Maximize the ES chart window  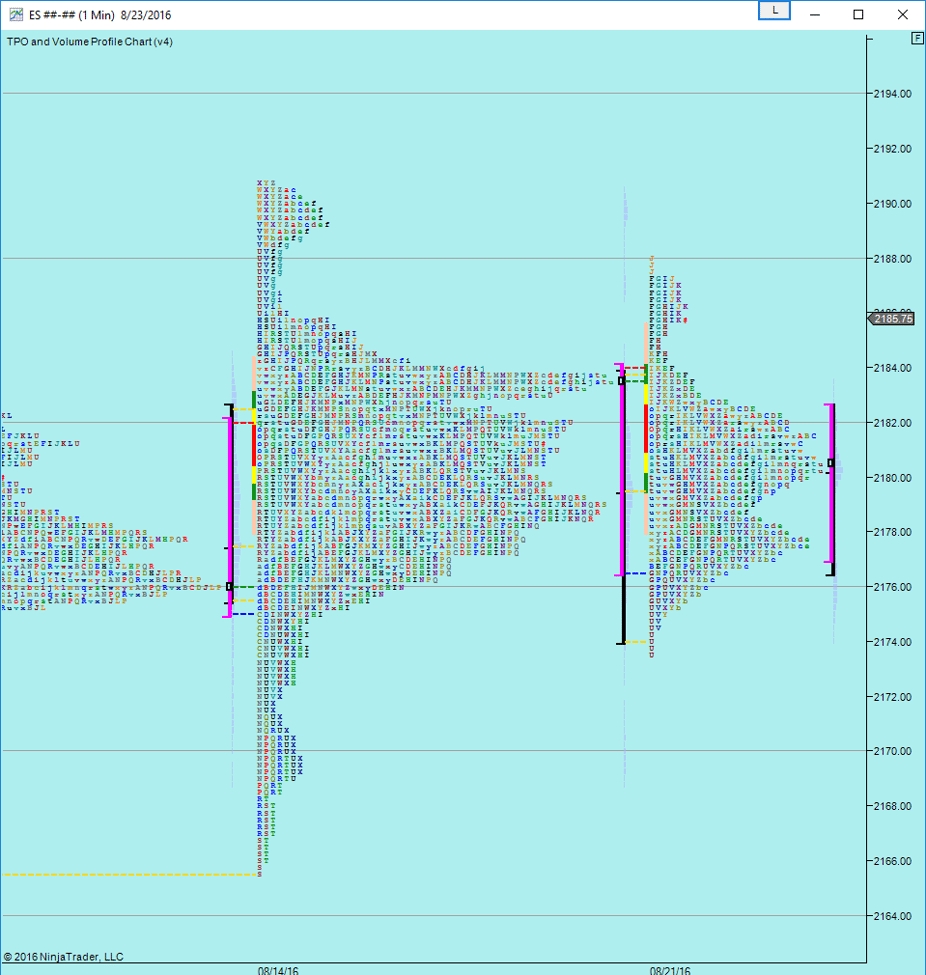point(858,15)
